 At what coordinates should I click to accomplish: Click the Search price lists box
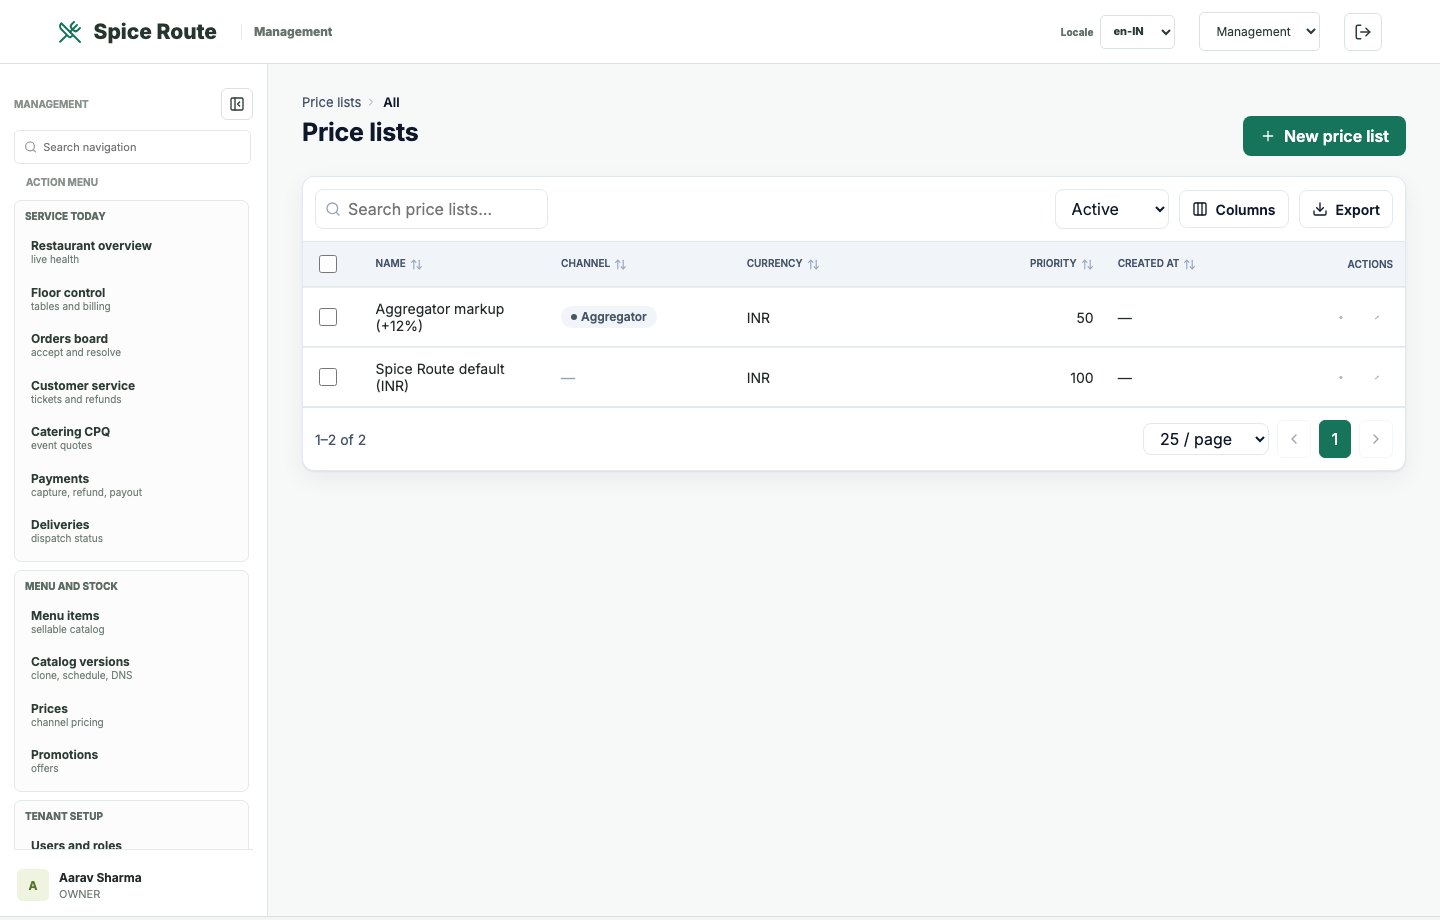[431, 209]
